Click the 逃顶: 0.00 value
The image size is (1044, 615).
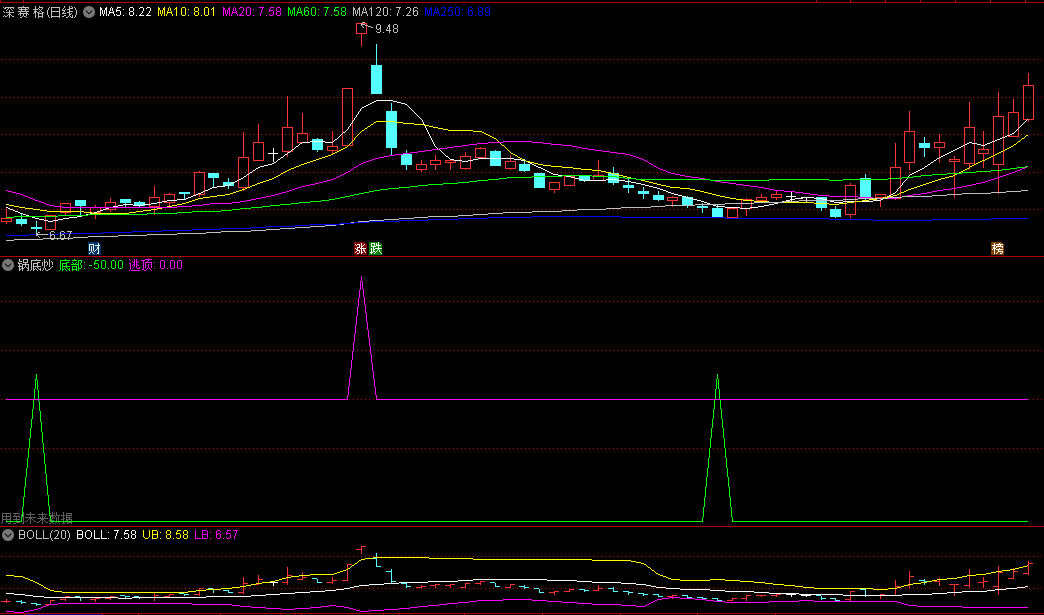coord(156,265)
